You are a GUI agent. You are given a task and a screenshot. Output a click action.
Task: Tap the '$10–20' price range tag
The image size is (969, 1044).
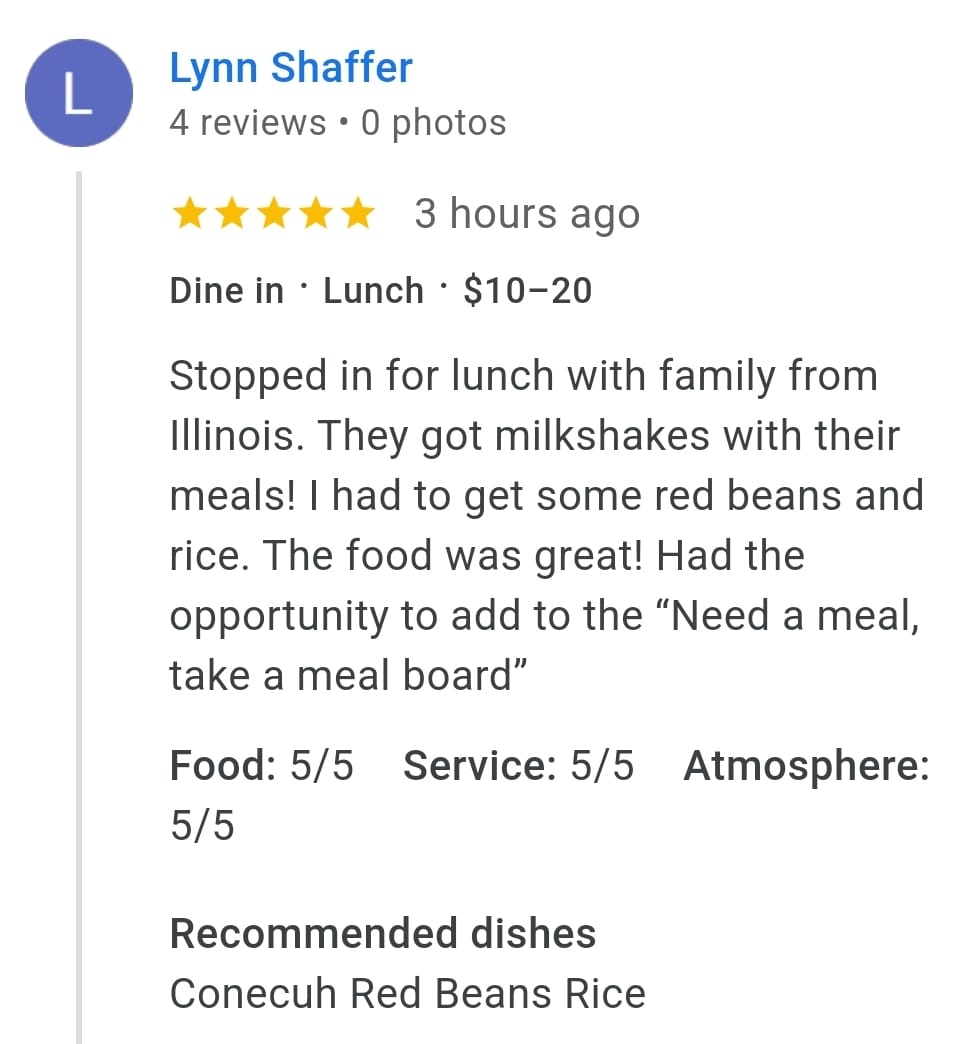pyautogui.click(x=527, y=291)
